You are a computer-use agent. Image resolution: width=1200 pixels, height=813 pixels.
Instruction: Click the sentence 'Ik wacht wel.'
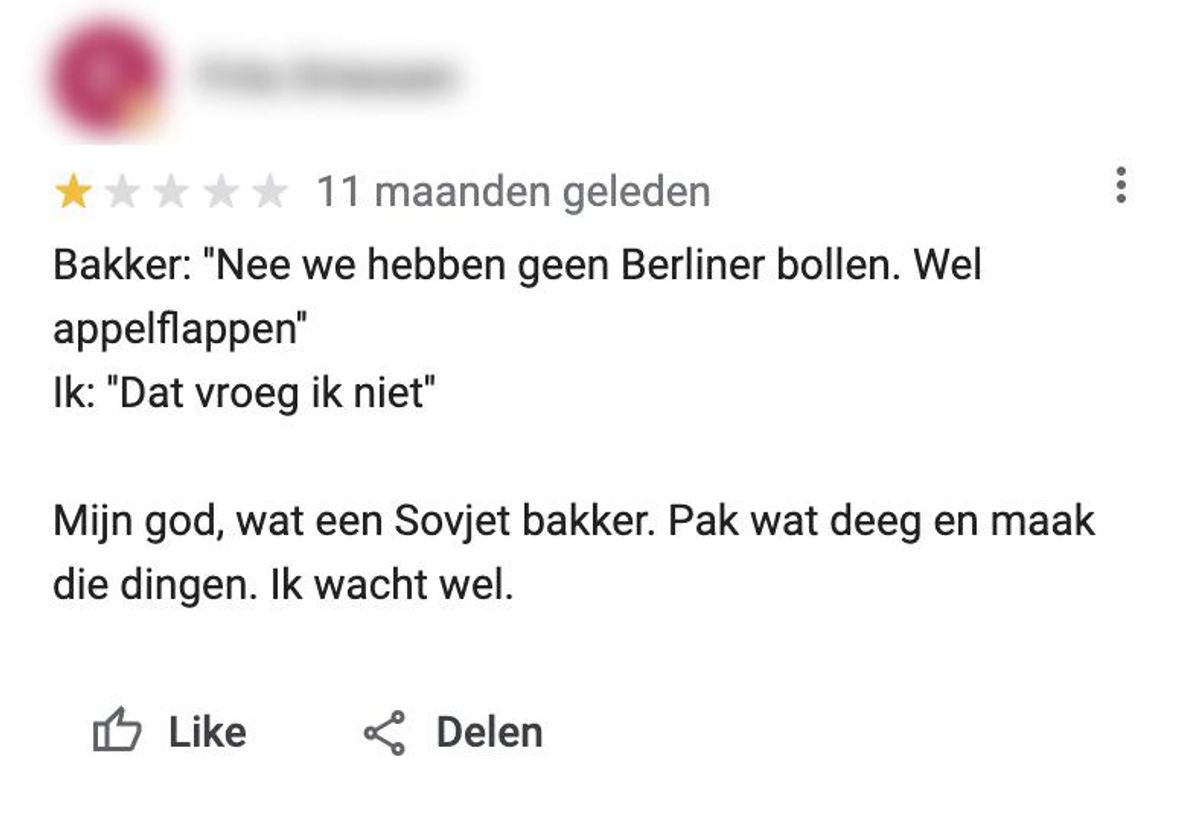[392, 585]
